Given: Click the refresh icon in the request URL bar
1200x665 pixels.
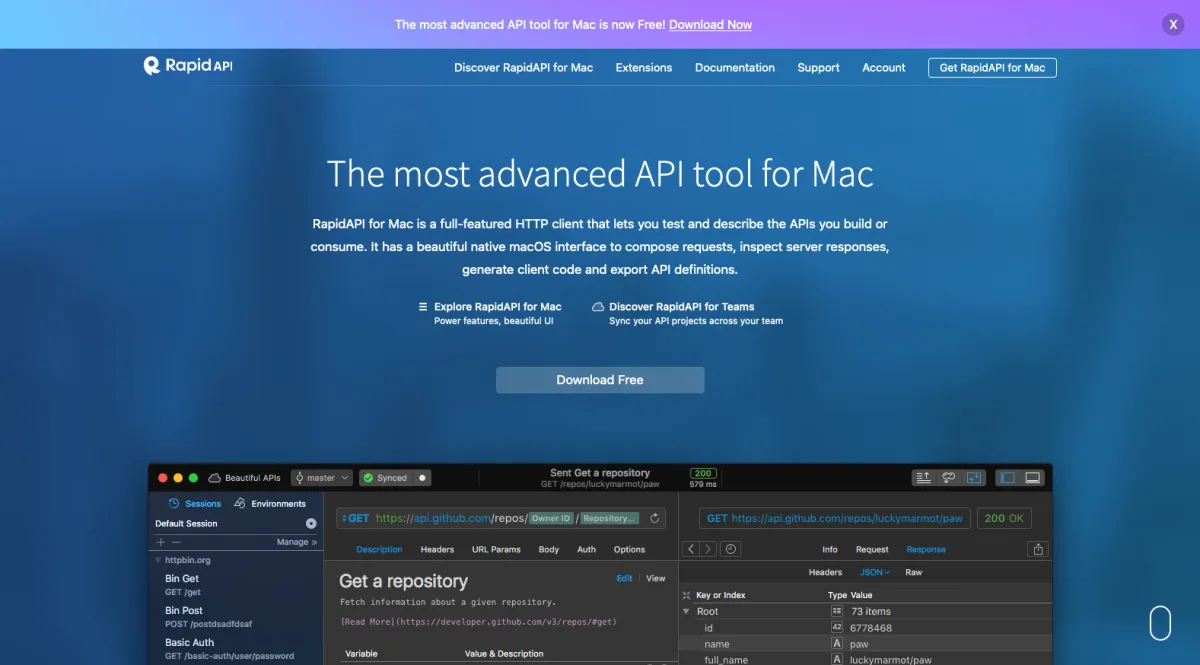Looking at the screenshot, I should [655, 518].
